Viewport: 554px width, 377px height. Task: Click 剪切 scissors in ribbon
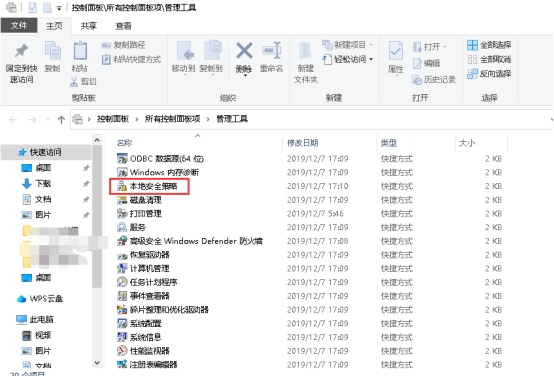click(x=83, y=82)
